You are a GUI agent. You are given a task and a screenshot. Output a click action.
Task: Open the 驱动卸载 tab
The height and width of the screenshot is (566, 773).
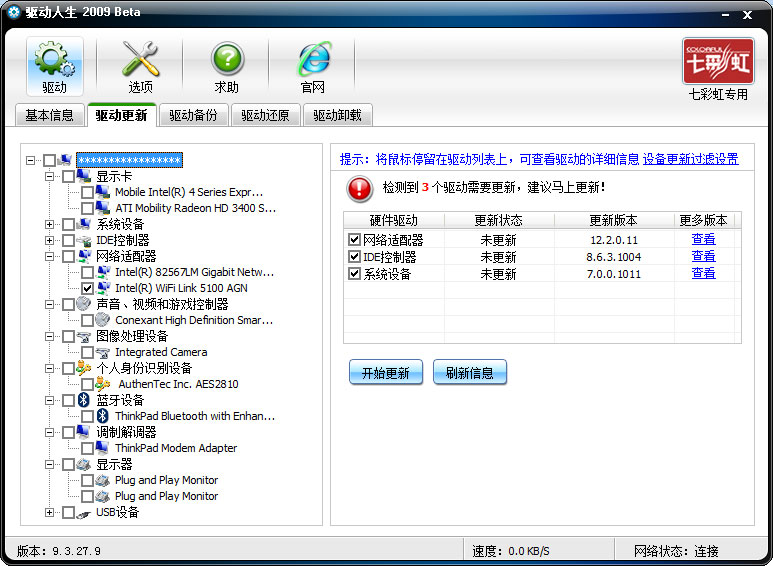point(337,115)
